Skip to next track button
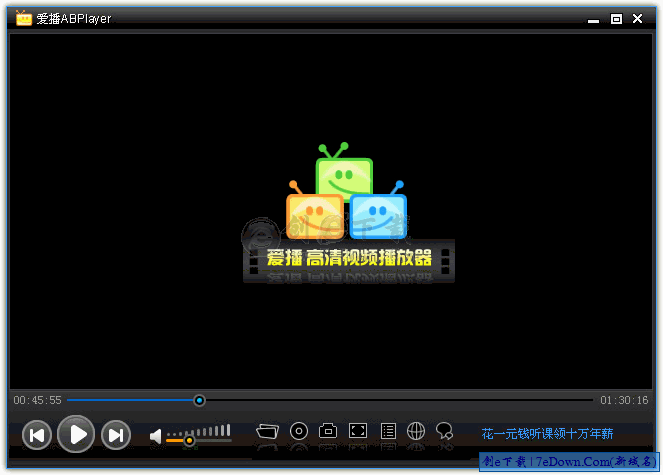The width and height of the screenshot is (663, 475). pos(115,435)
